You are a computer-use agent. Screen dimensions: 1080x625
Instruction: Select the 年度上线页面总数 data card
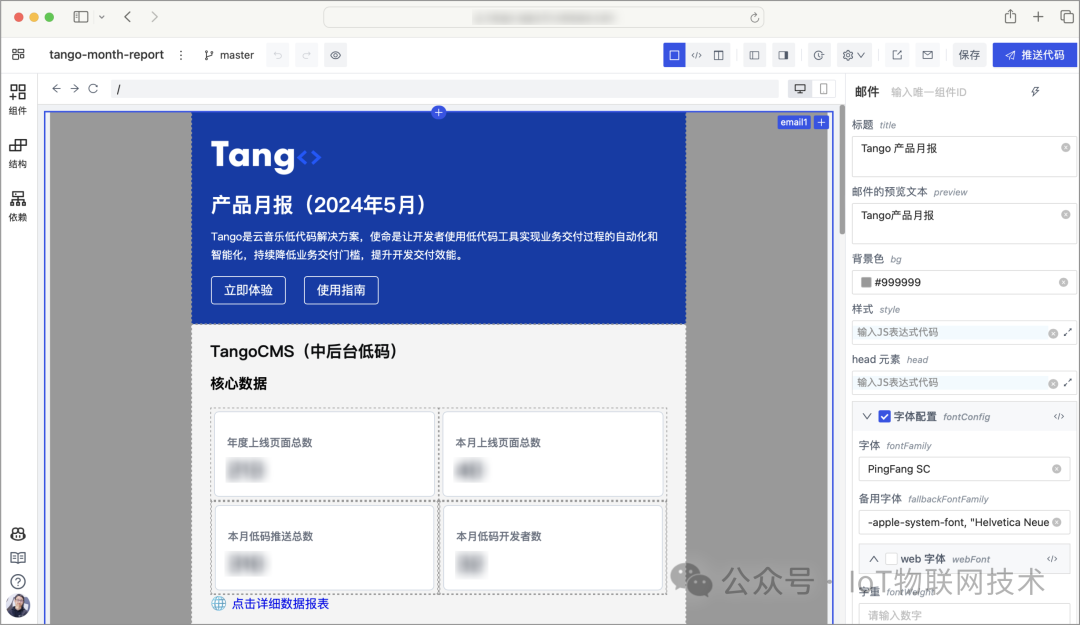click(x=324, y=453)
